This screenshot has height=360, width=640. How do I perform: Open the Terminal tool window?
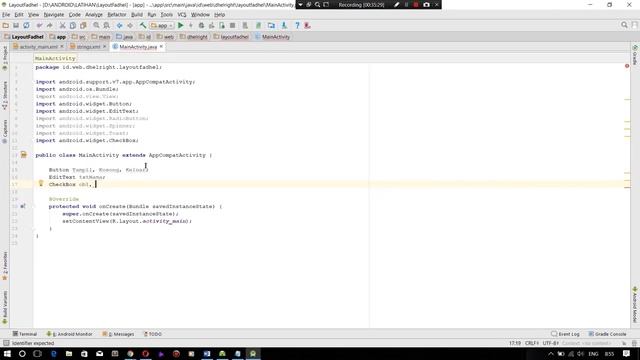25,334
